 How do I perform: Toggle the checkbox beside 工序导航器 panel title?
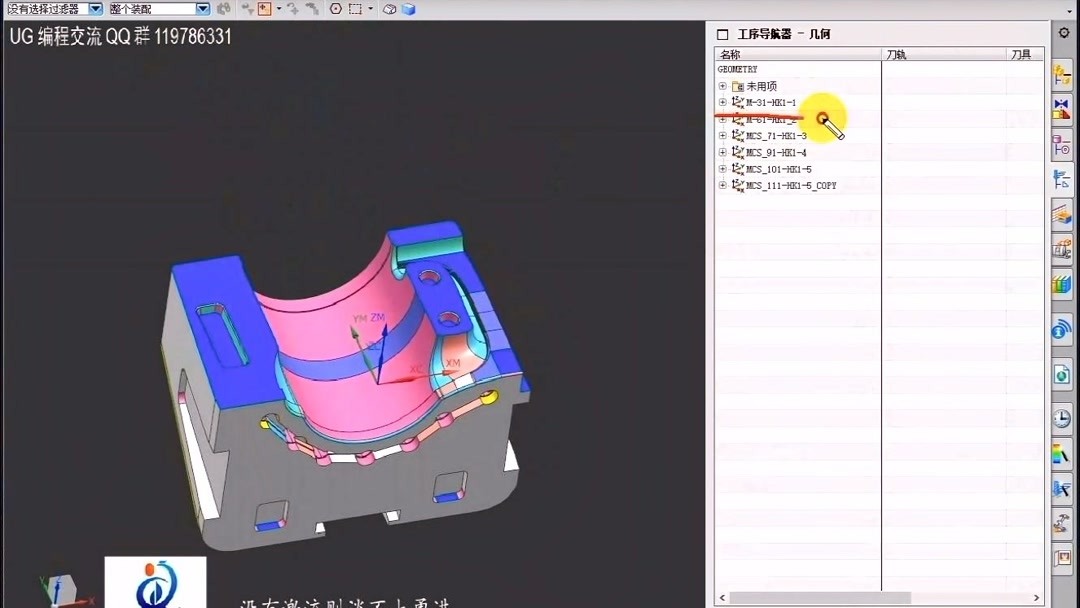722,33
